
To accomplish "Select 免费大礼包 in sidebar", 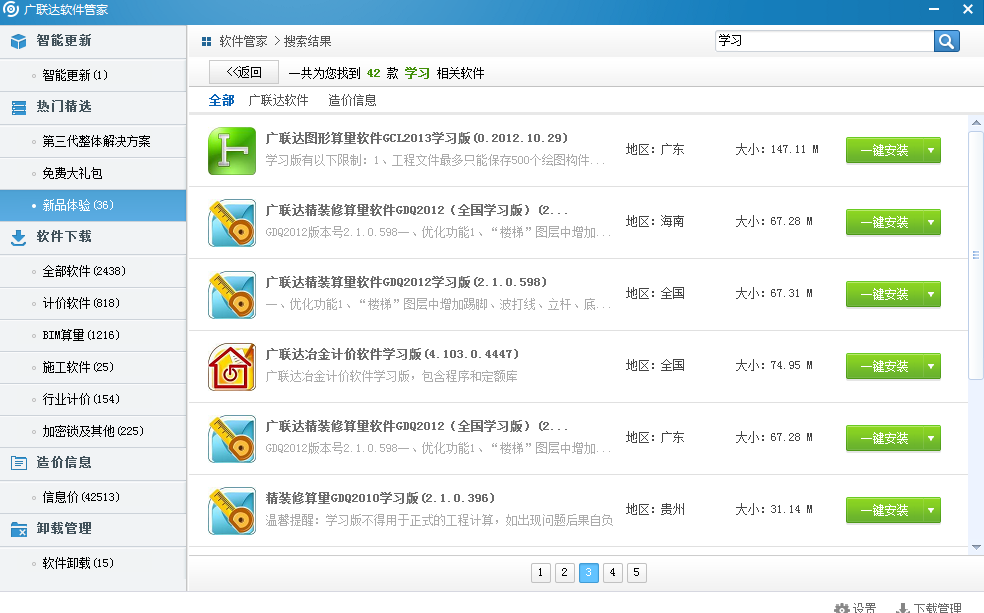I will point(94,173).
